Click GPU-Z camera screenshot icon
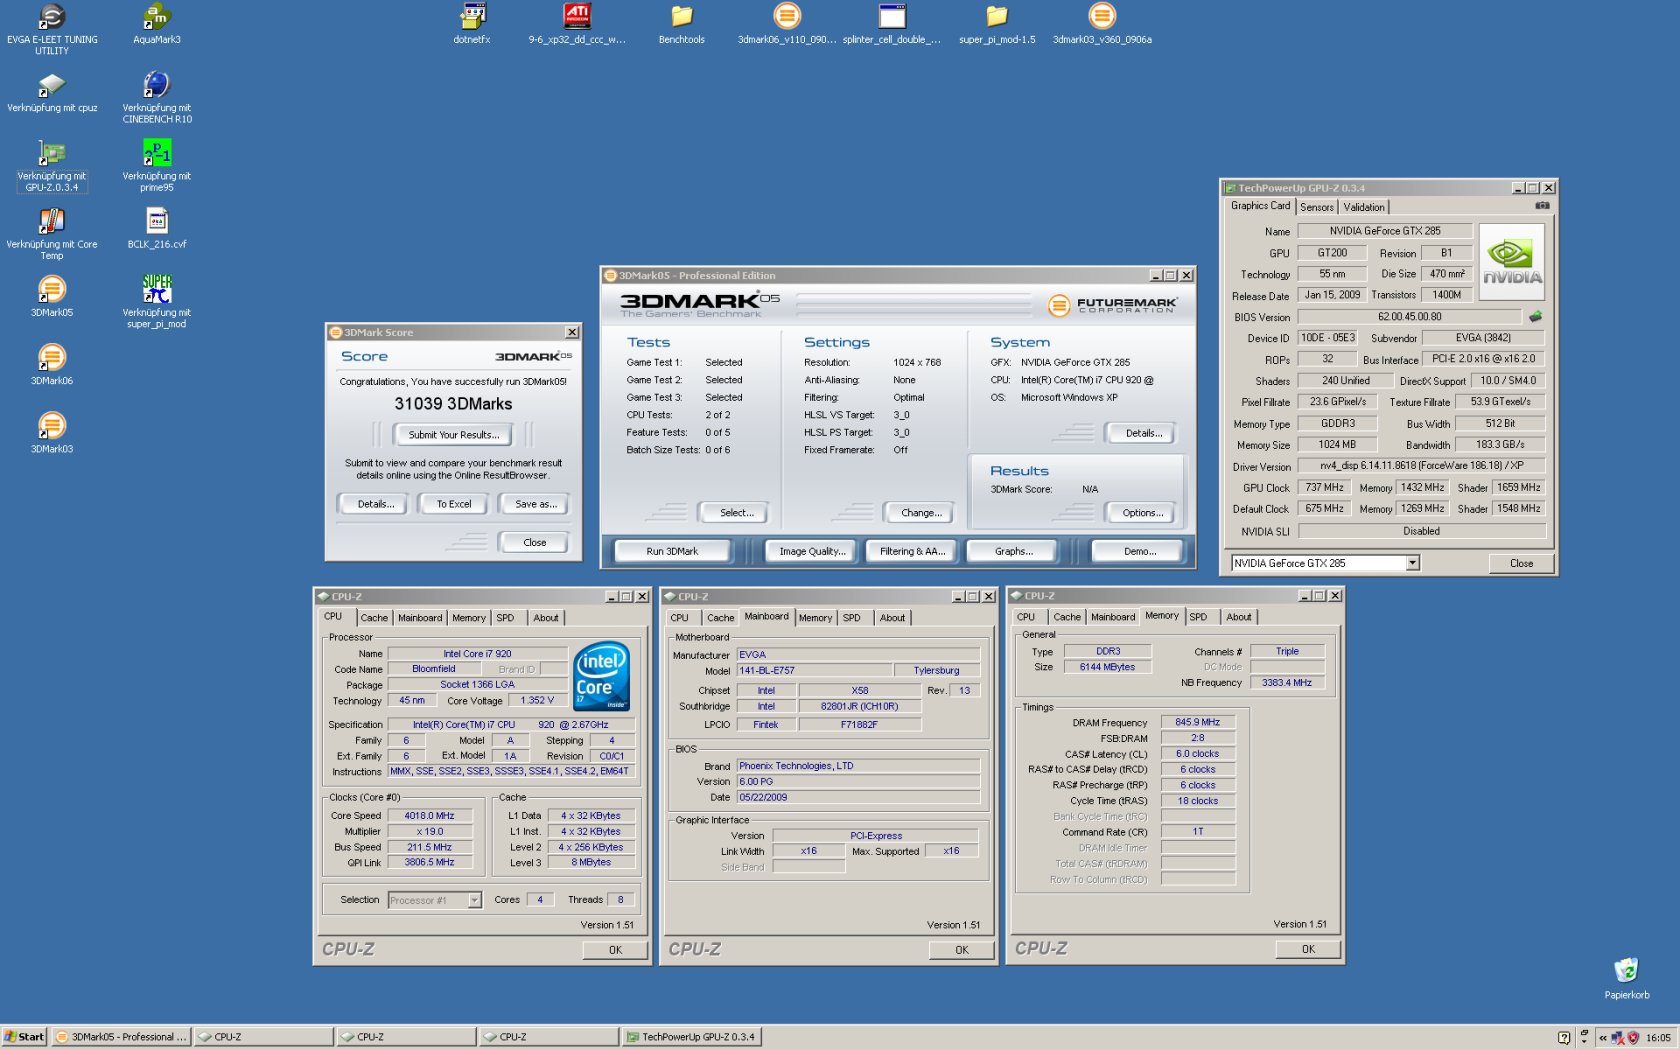The height and width of the screenshot is (1050, 1680). [1542, 206]
